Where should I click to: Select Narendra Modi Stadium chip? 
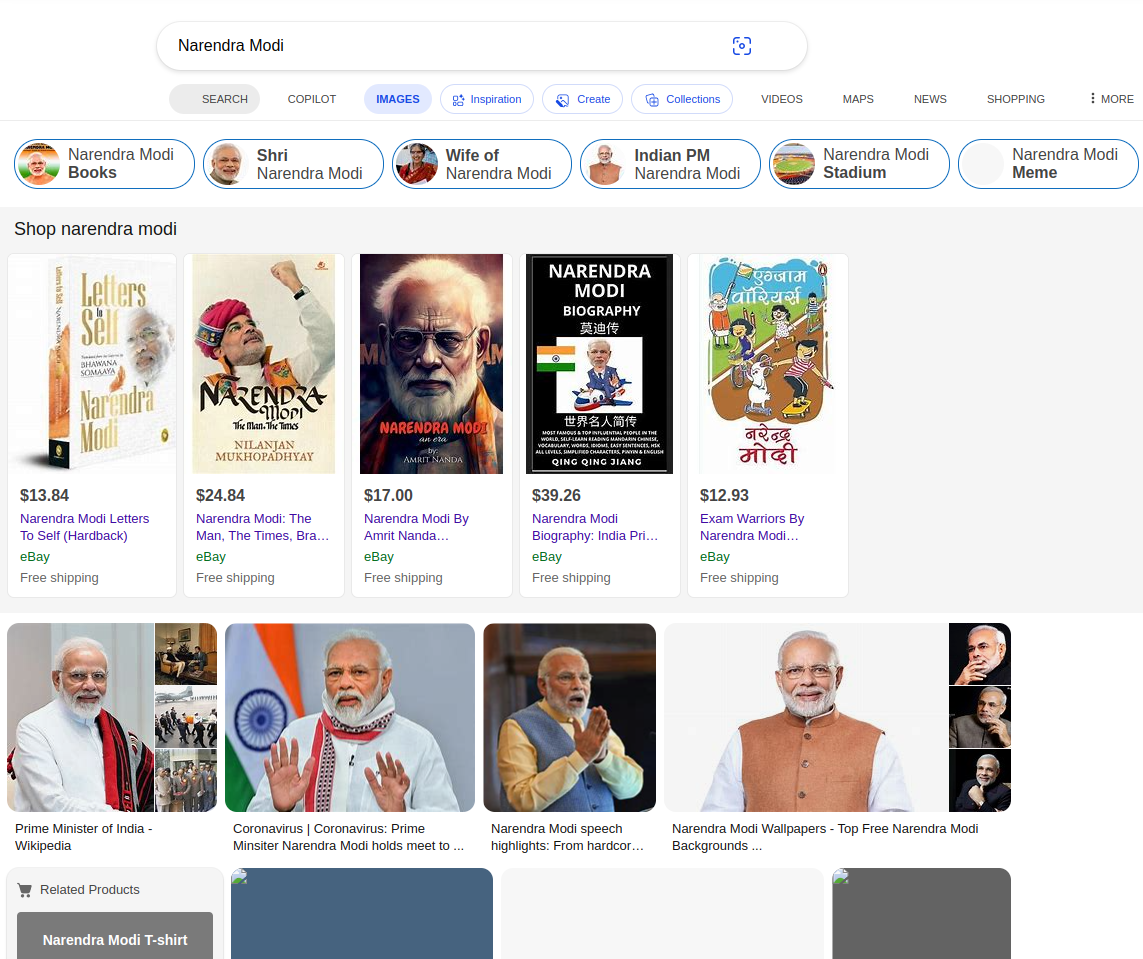tap(859, 164)
